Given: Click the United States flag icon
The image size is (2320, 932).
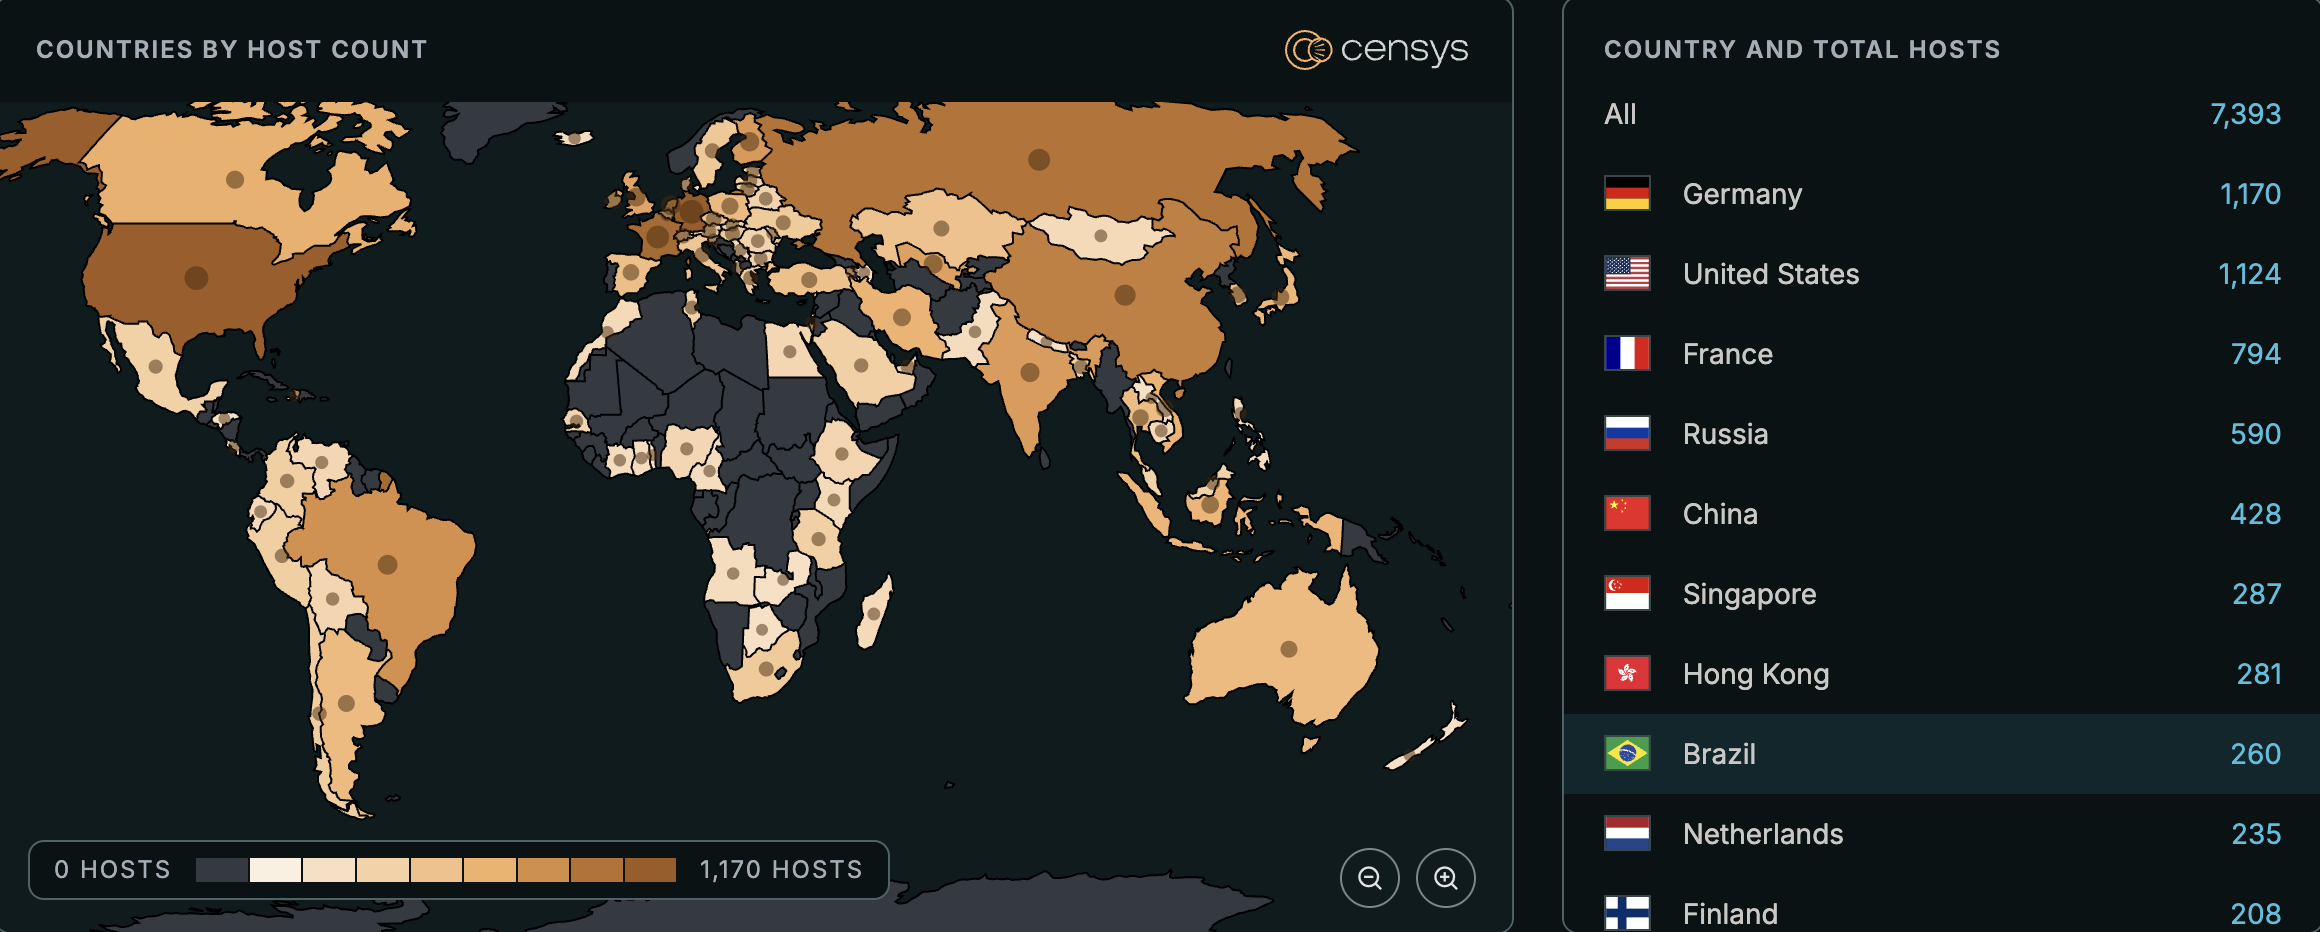Looking at the screenshot, I should click(x=1627, y=273).
